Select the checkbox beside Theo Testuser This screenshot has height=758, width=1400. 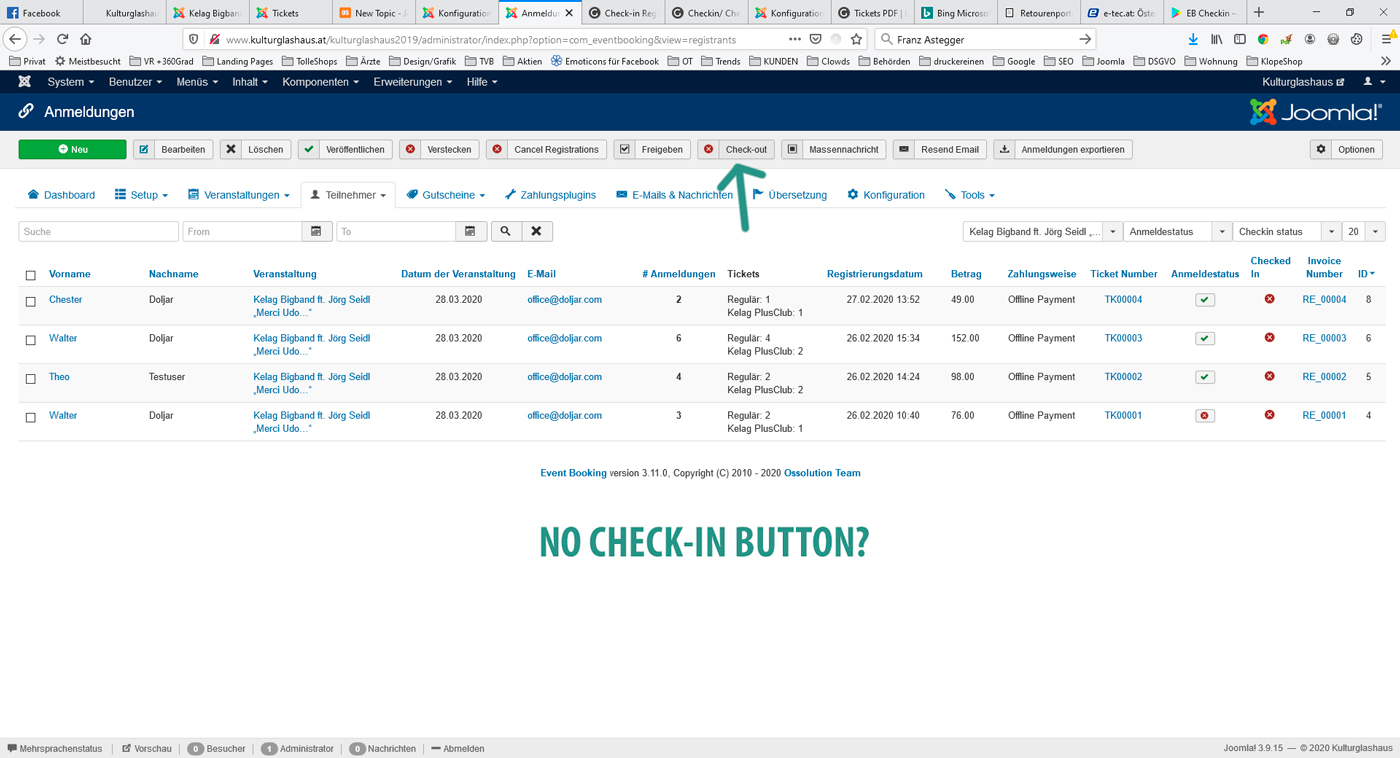pos(30,379)
